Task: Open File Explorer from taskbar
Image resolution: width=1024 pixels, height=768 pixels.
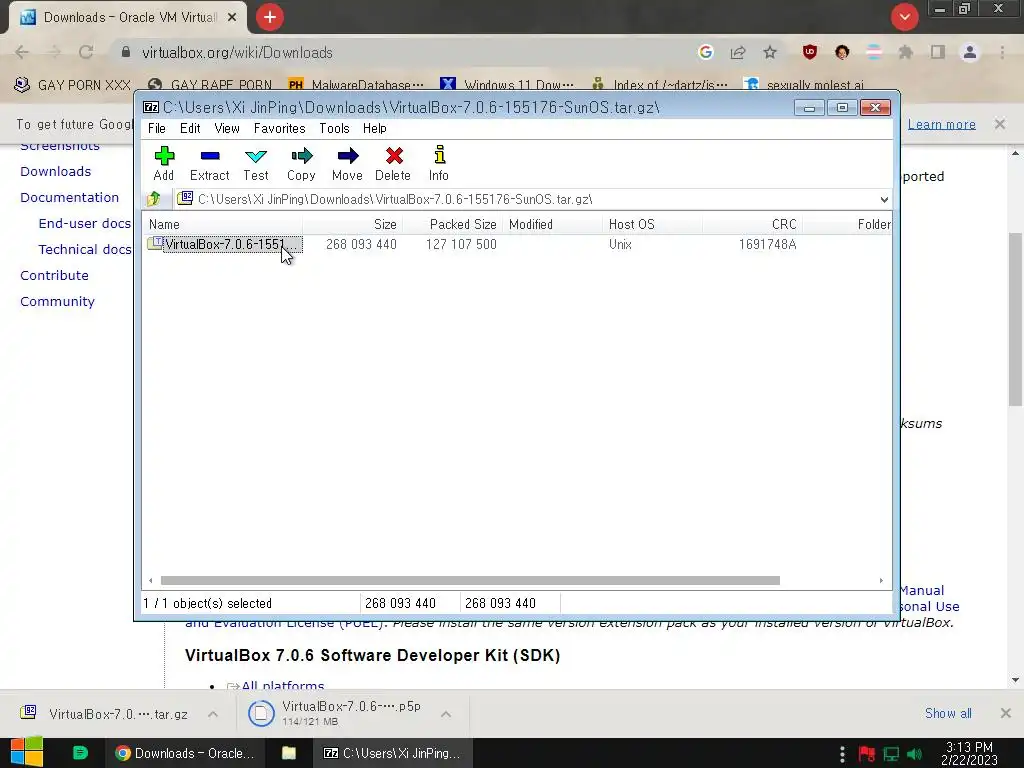Action: [289, 753]
